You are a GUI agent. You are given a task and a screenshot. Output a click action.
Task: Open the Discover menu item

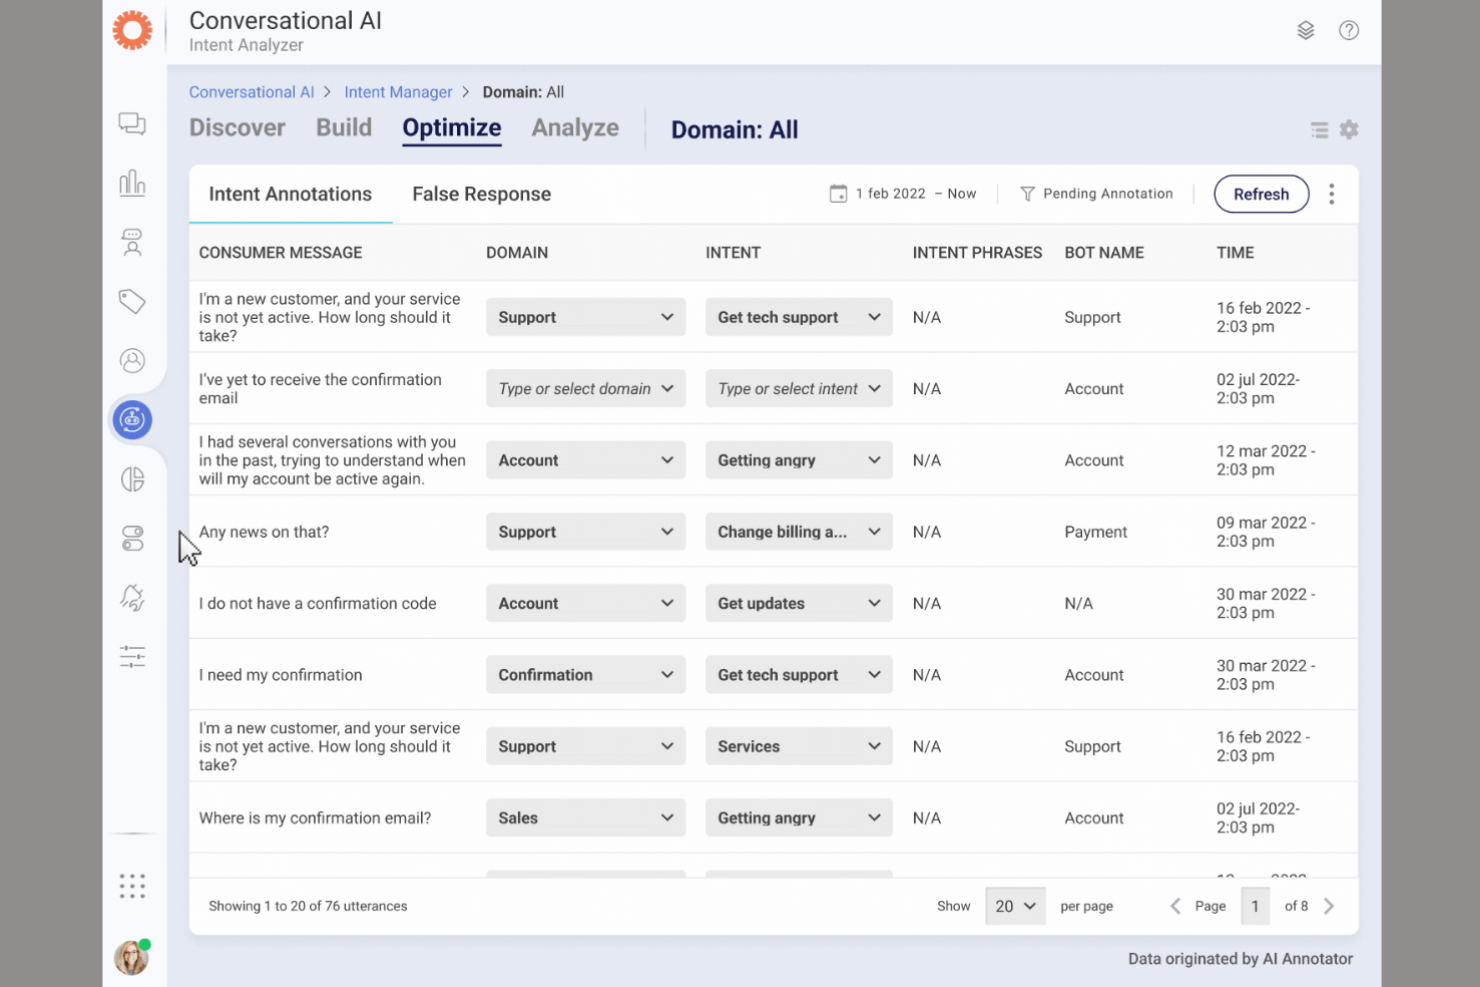tap(237, 127)
